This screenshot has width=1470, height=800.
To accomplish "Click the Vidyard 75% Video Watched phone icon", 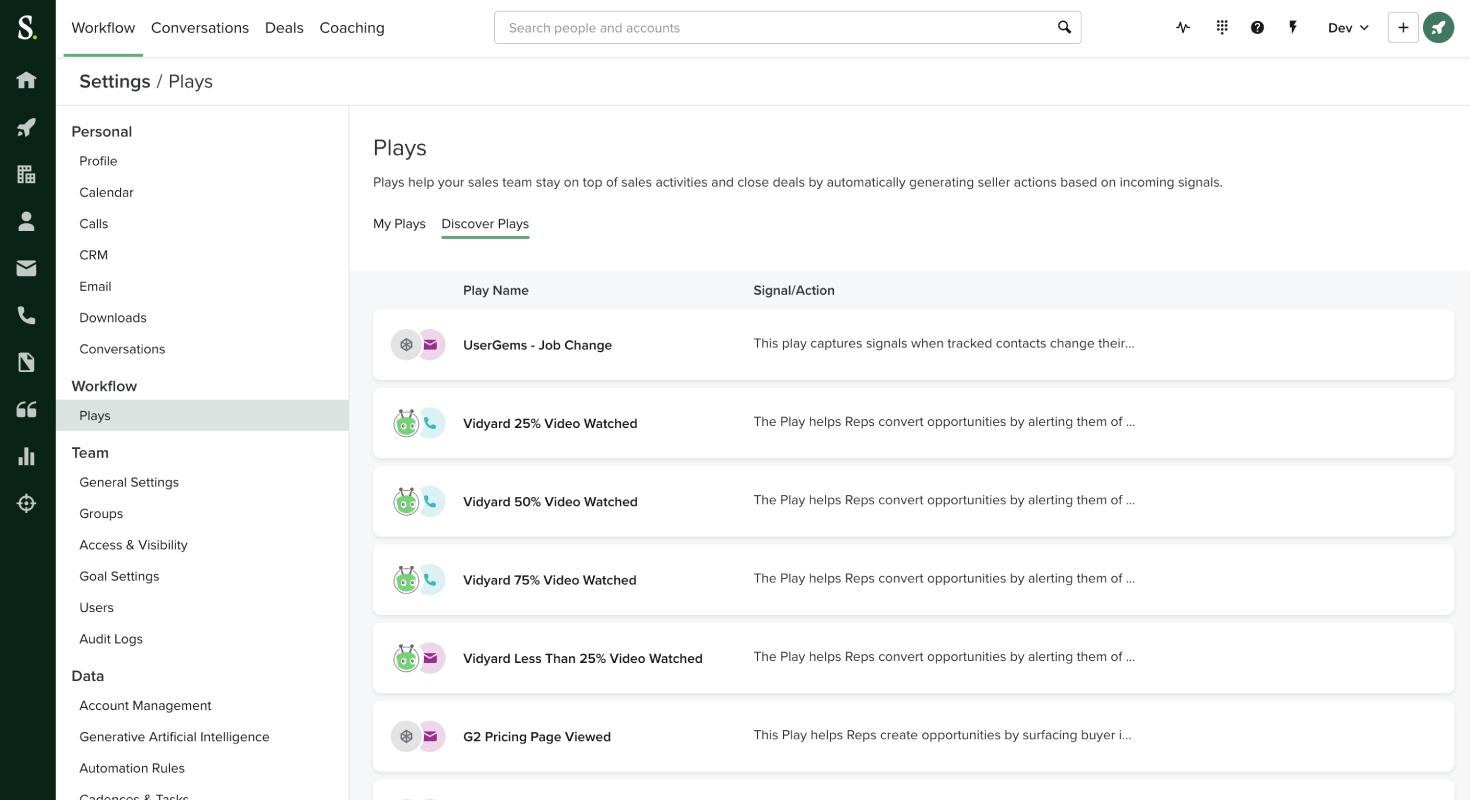I will pyautogui.click(x=430, y=580).
